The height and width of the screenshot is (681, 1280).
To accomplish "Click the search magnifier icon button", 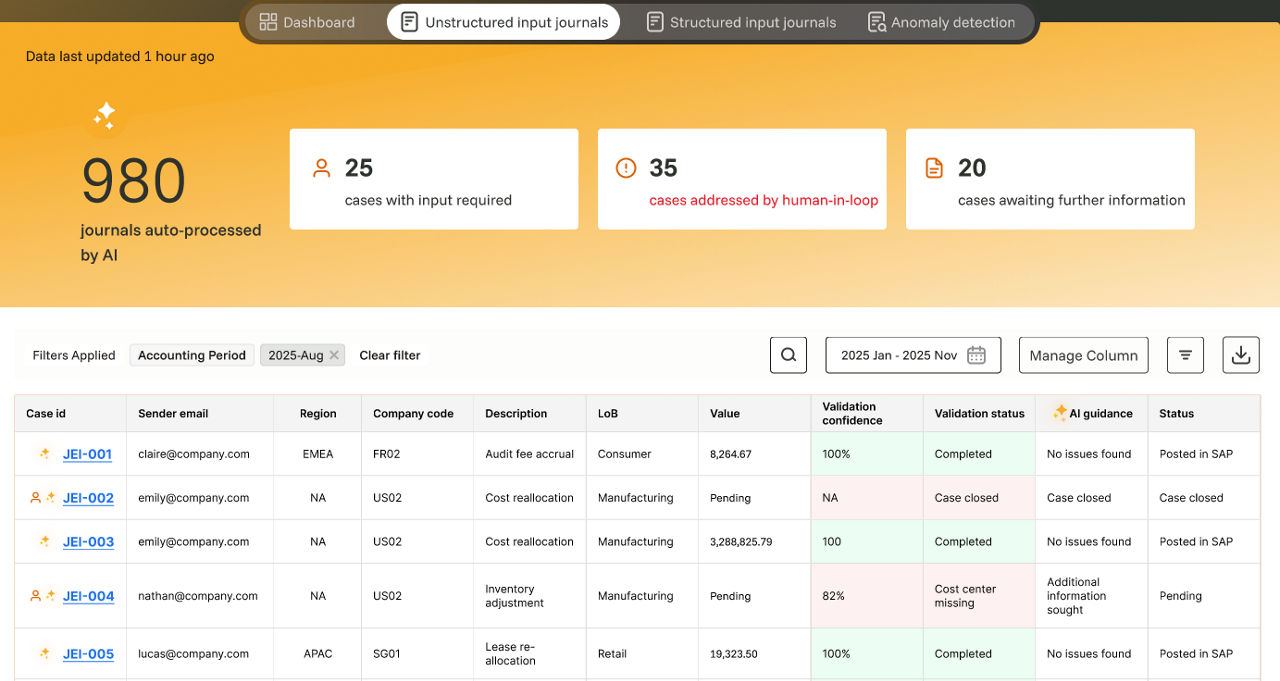I will (x=788, y=355).
